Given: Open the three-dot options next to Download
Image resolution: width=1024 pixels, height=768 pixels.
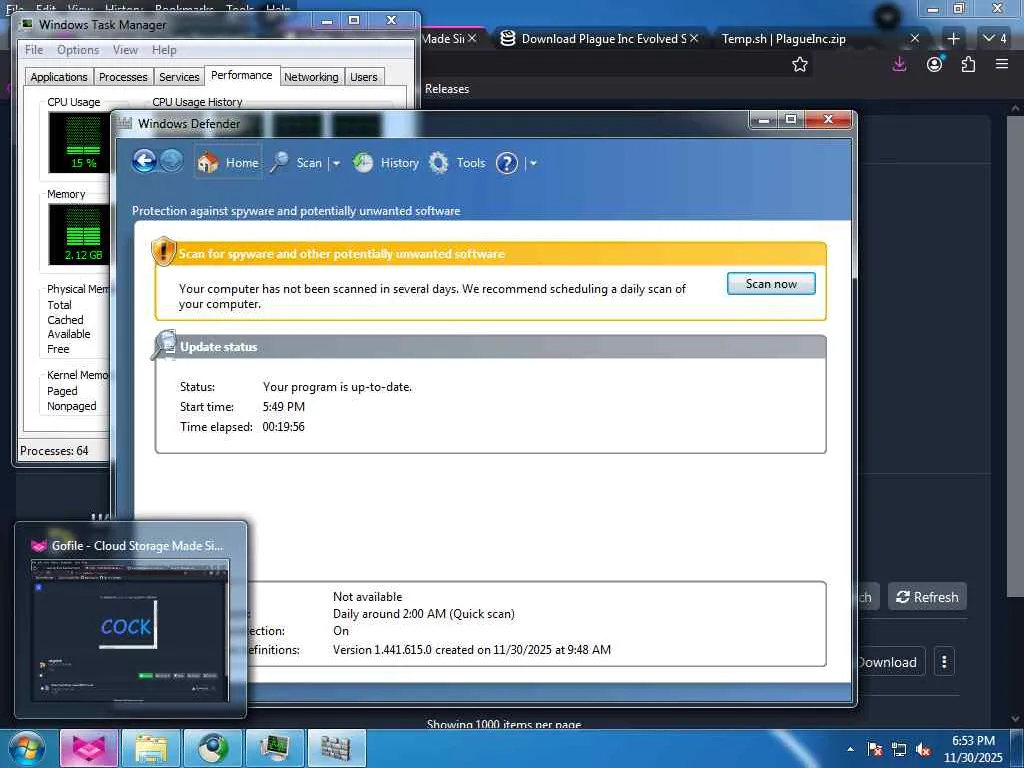Looking at the screenshot, I should 944,662.
